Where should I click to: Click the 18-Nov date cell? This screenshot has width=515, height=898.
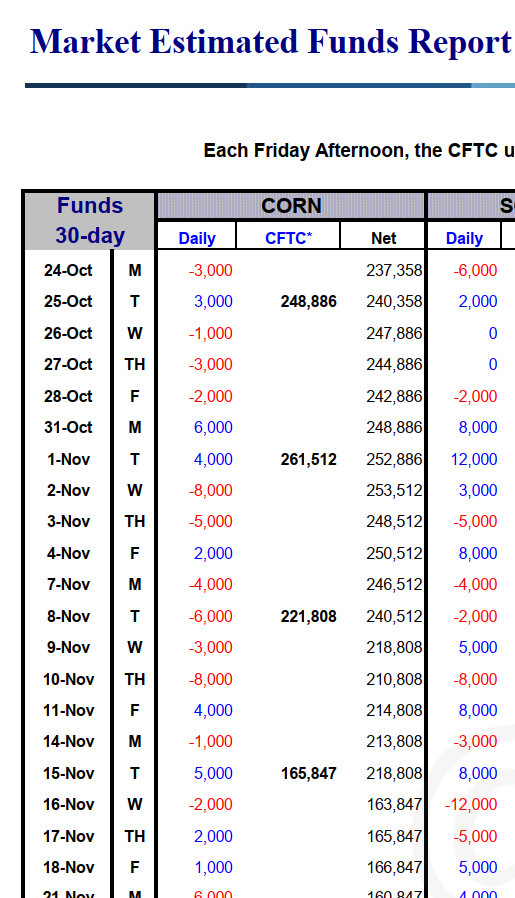pyautogui.click(x=68, y=868)
